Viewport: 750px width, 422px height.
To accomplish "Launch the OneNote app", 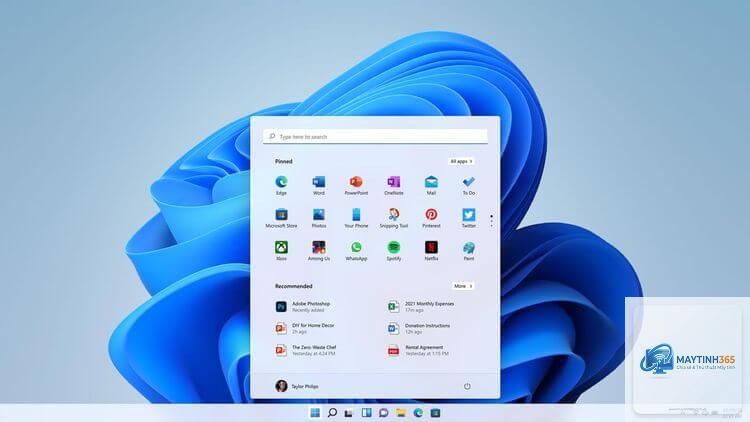I will point(394,185).
